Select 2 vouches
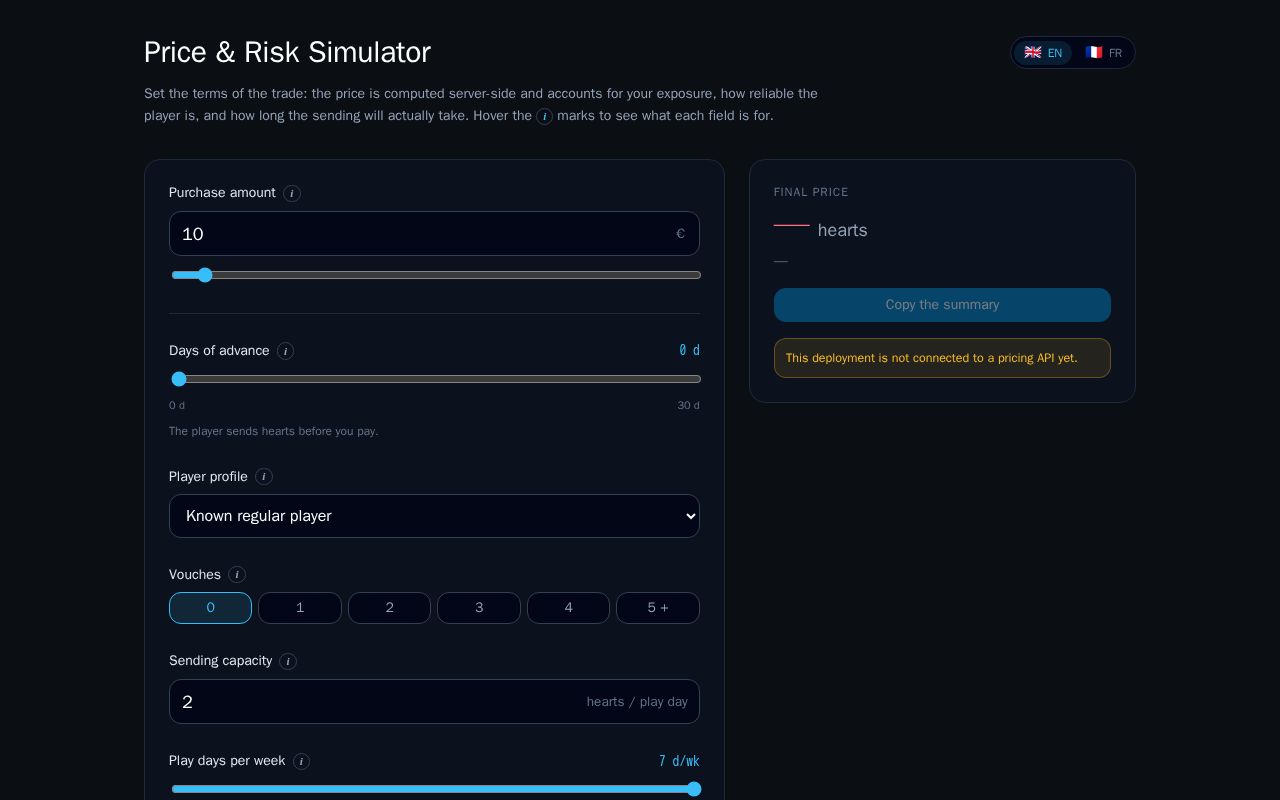Viewport: 1280px width, 800px height. [389, 608]
